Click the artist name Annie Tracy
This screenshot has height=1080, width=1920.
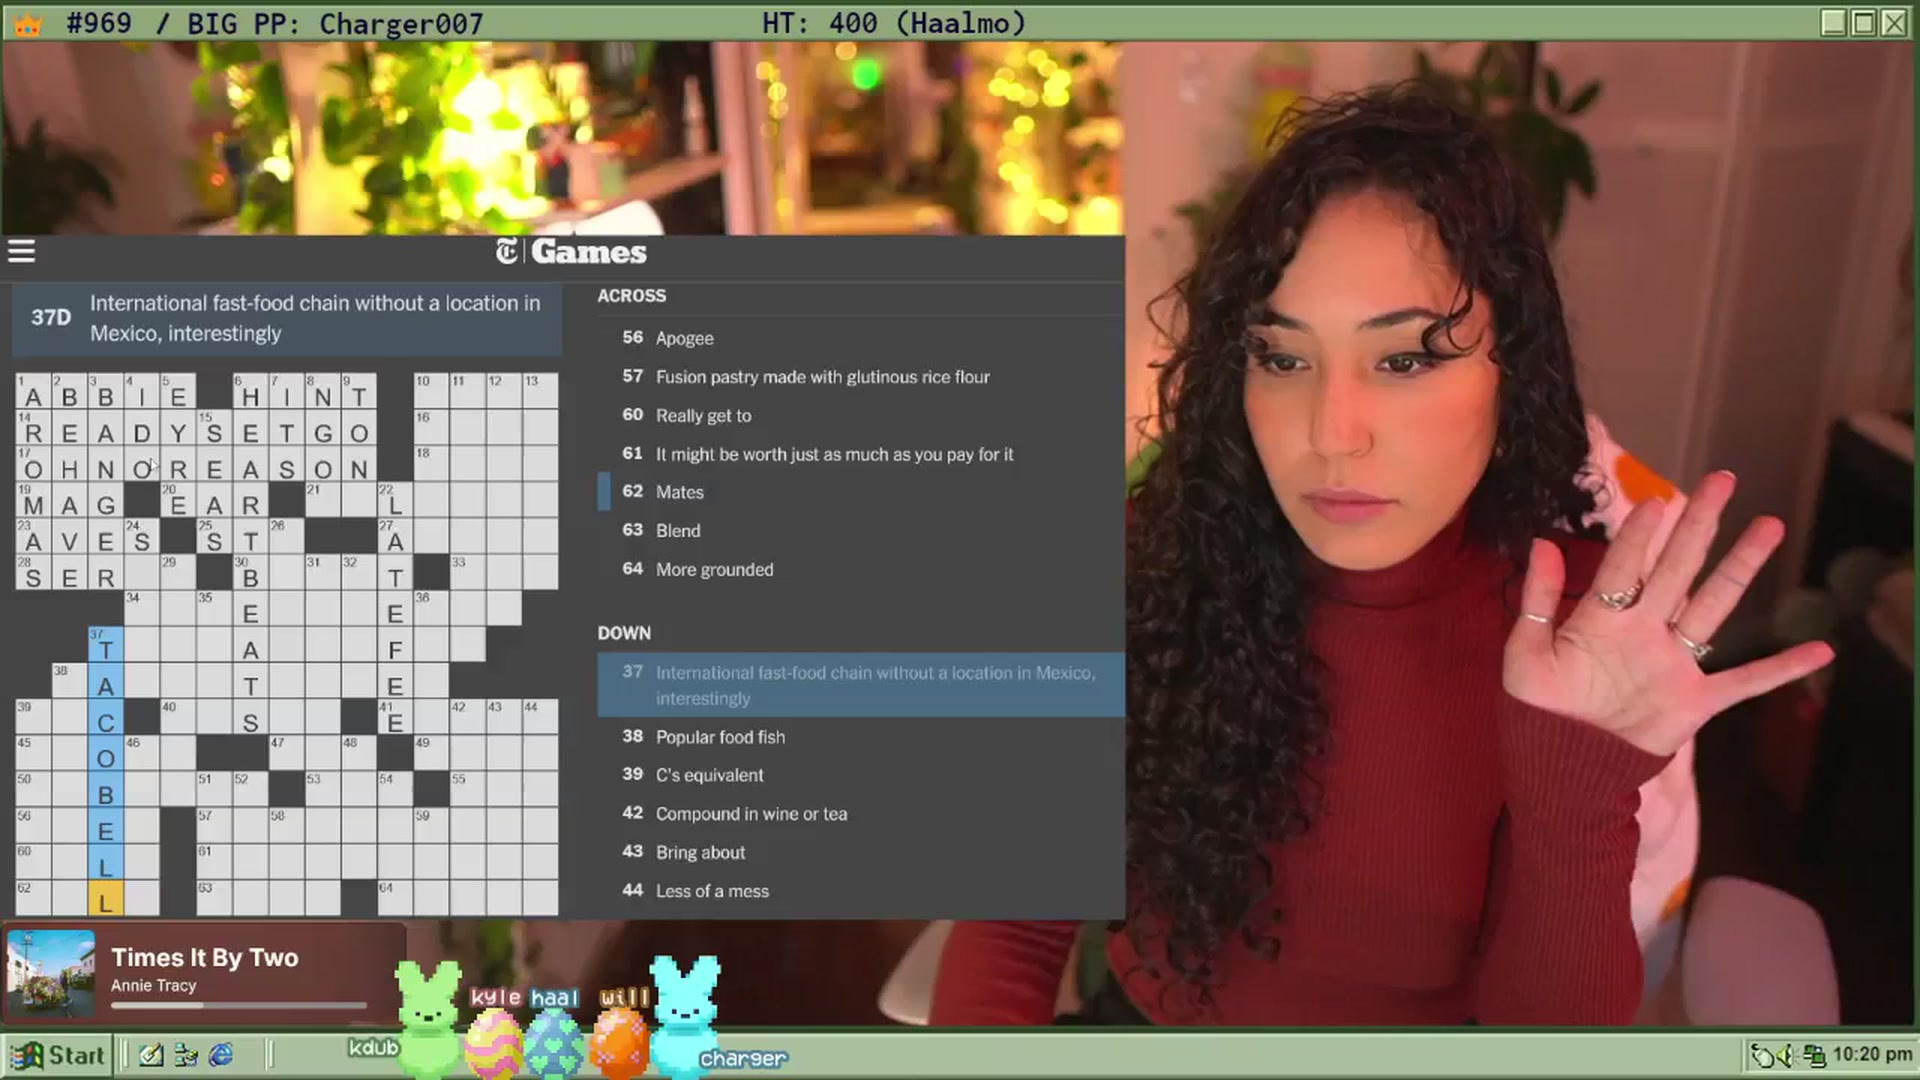[154, 985]
